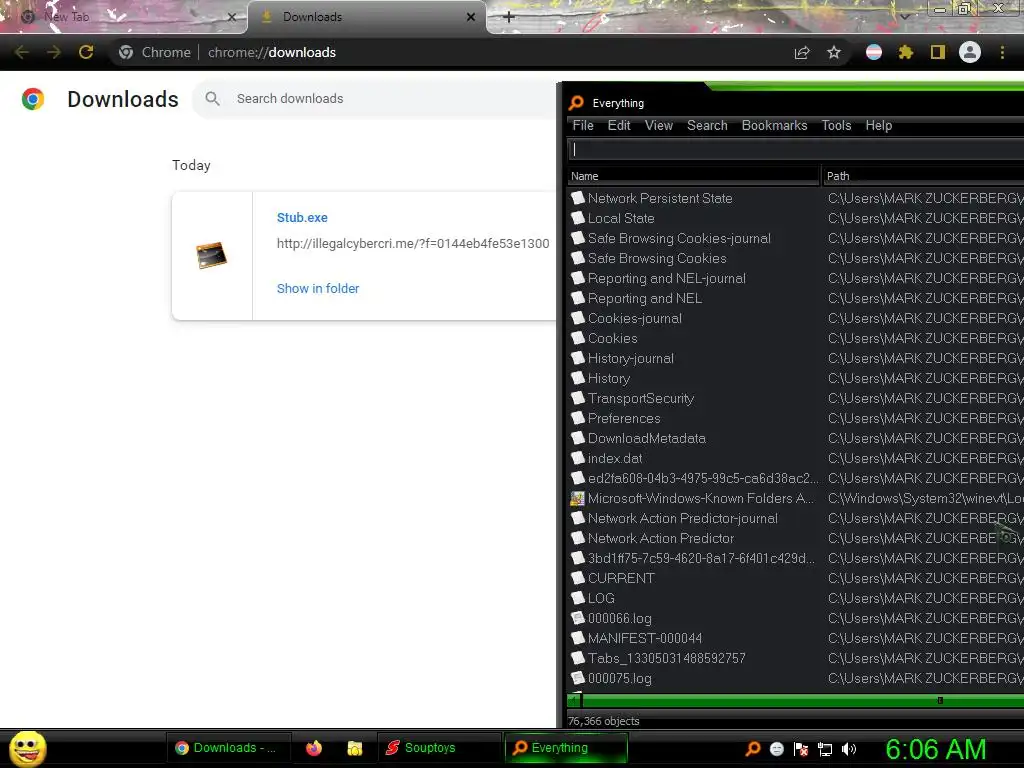Click the Everything tray icon in system tray
1024x768 pixels.
coord(753,748)
